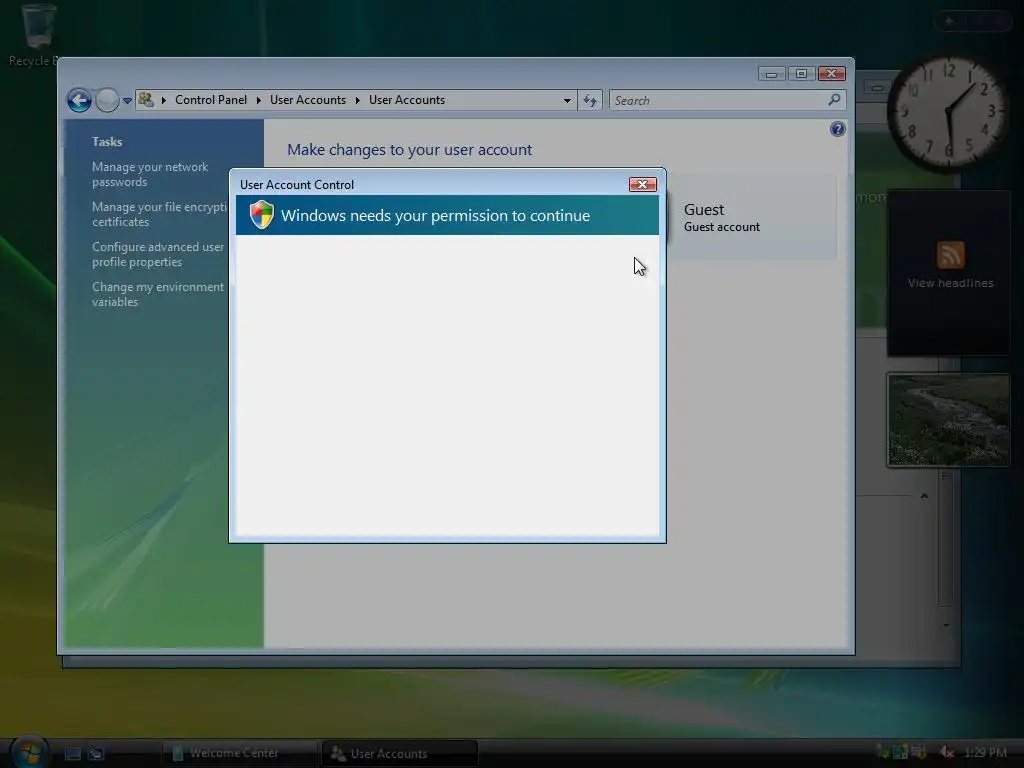
Task: Click the magnifier search icon
Action: pos(834,100)
